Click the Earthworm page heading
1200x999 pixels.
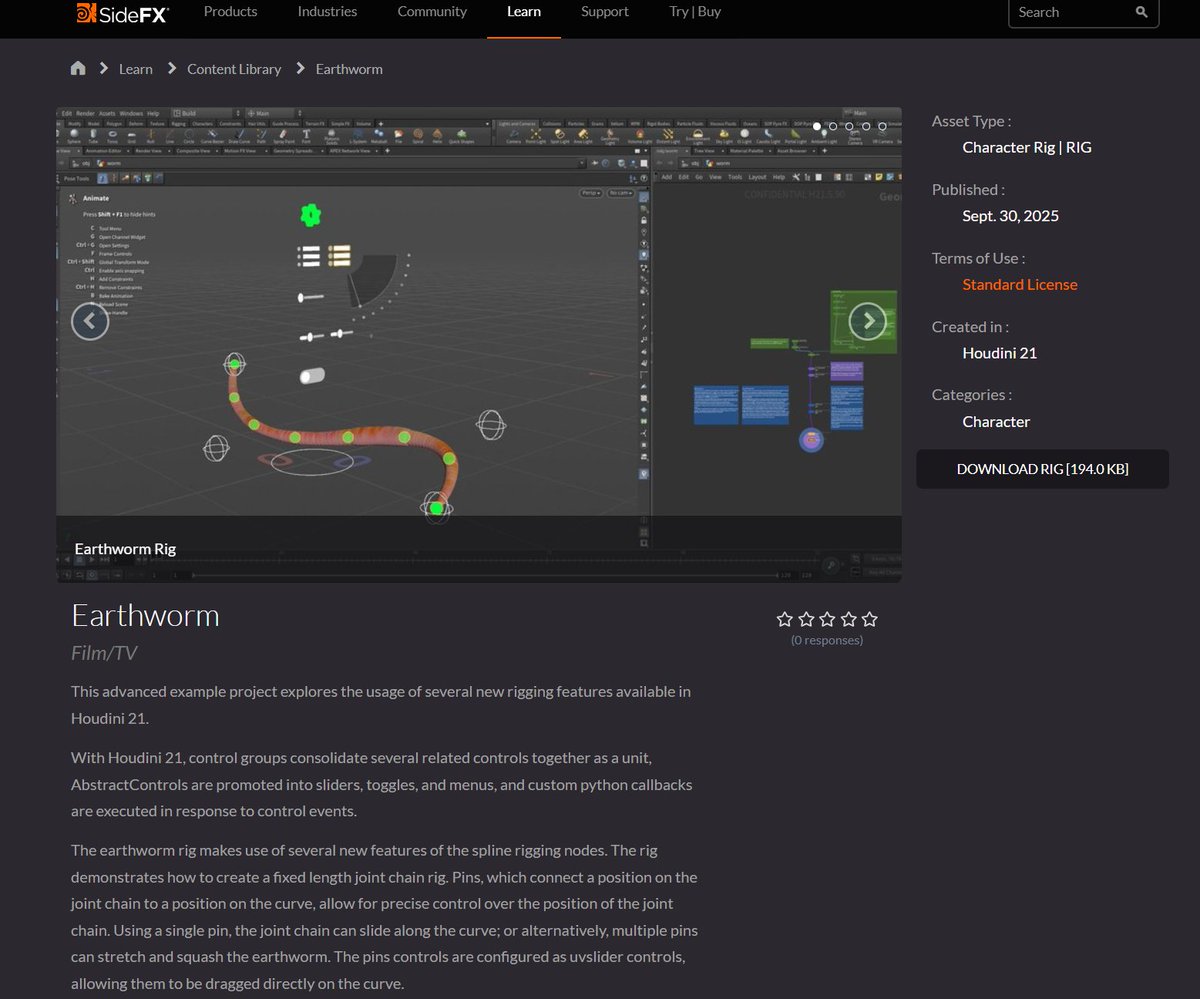point(145,615)
